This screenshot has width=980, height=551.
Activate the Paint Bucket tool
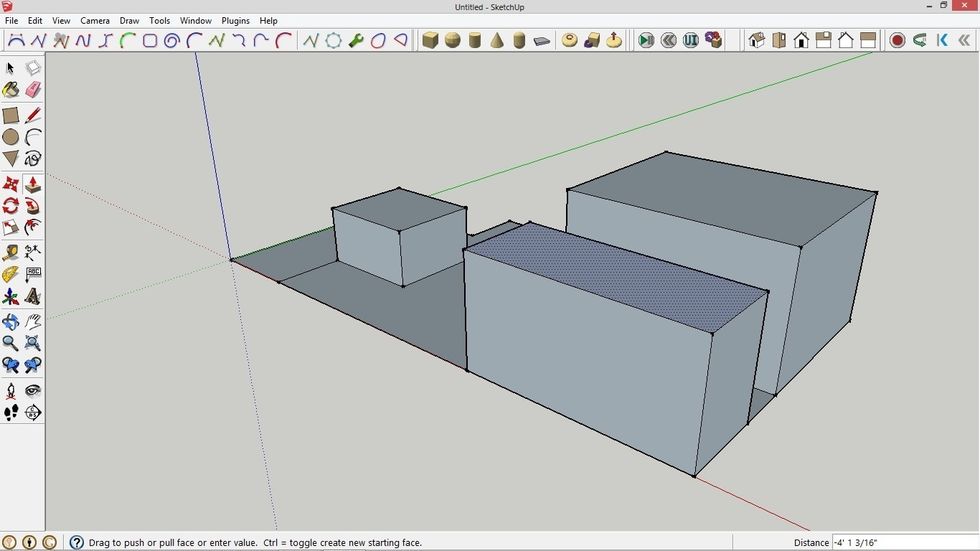coord(11,90)
